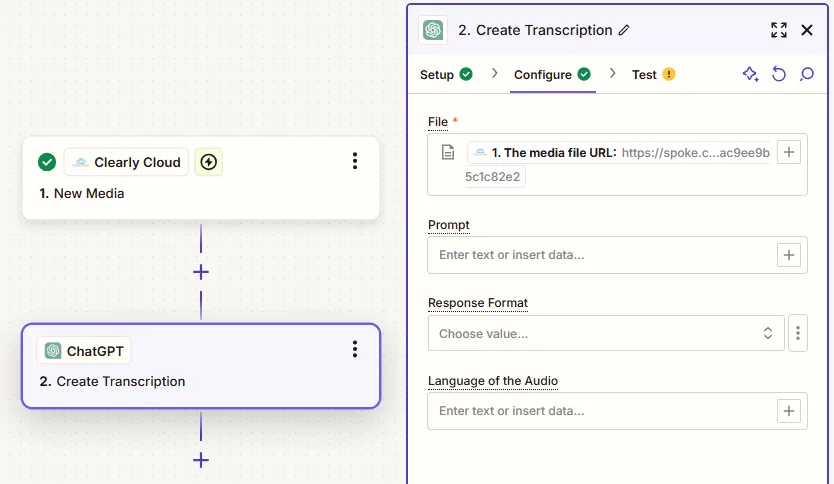Open Response Format three-dot options
Screen dimensions: 834x484
(x=798, y=333)
